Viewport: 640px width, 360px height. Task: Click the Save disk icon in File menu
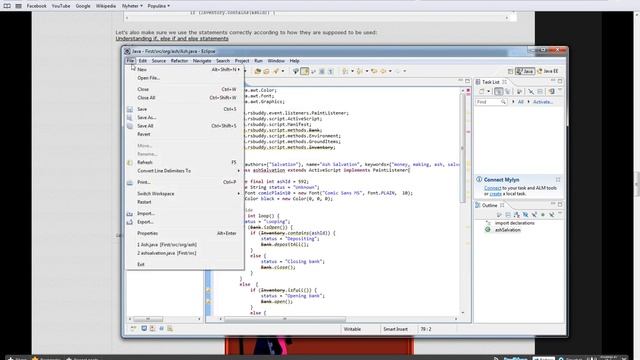click(x=130, y=109)
